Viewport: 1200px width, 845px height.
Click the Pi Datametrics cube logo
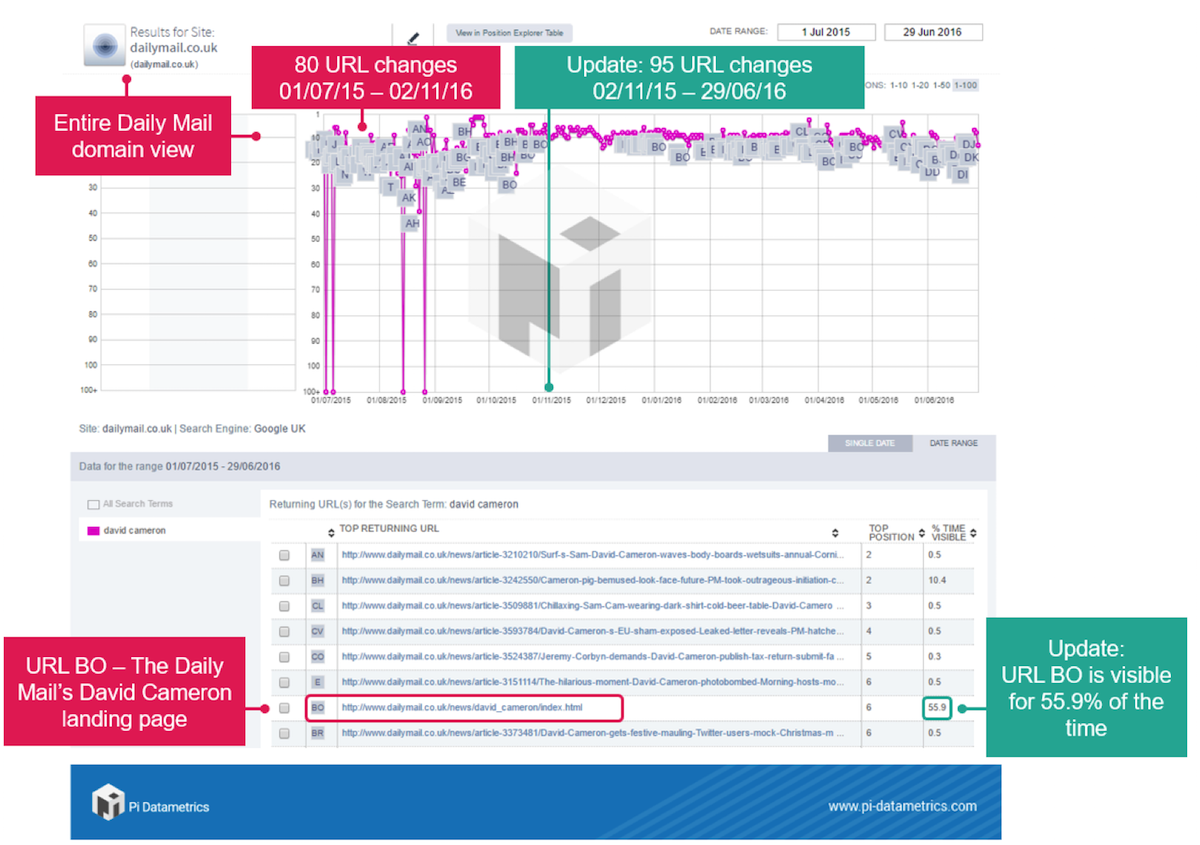pos(107,802)
